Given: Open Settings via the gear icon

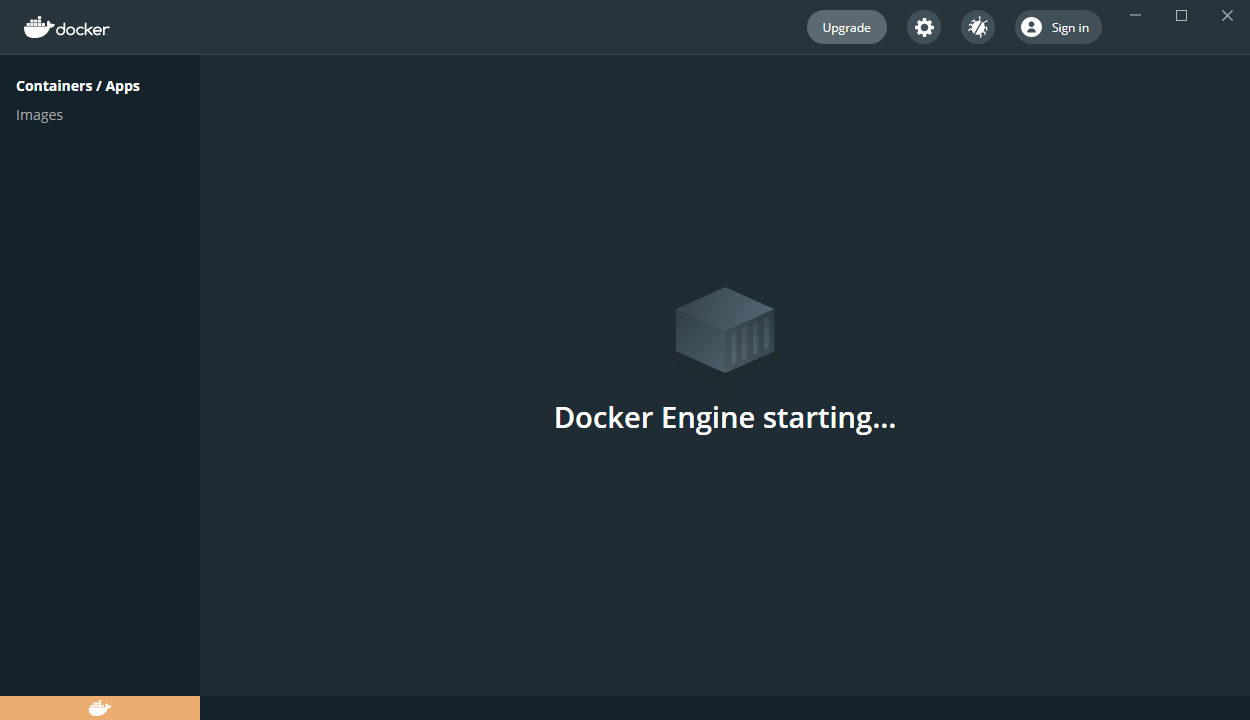Looking at the screenshot, I should tap(925, 27).
